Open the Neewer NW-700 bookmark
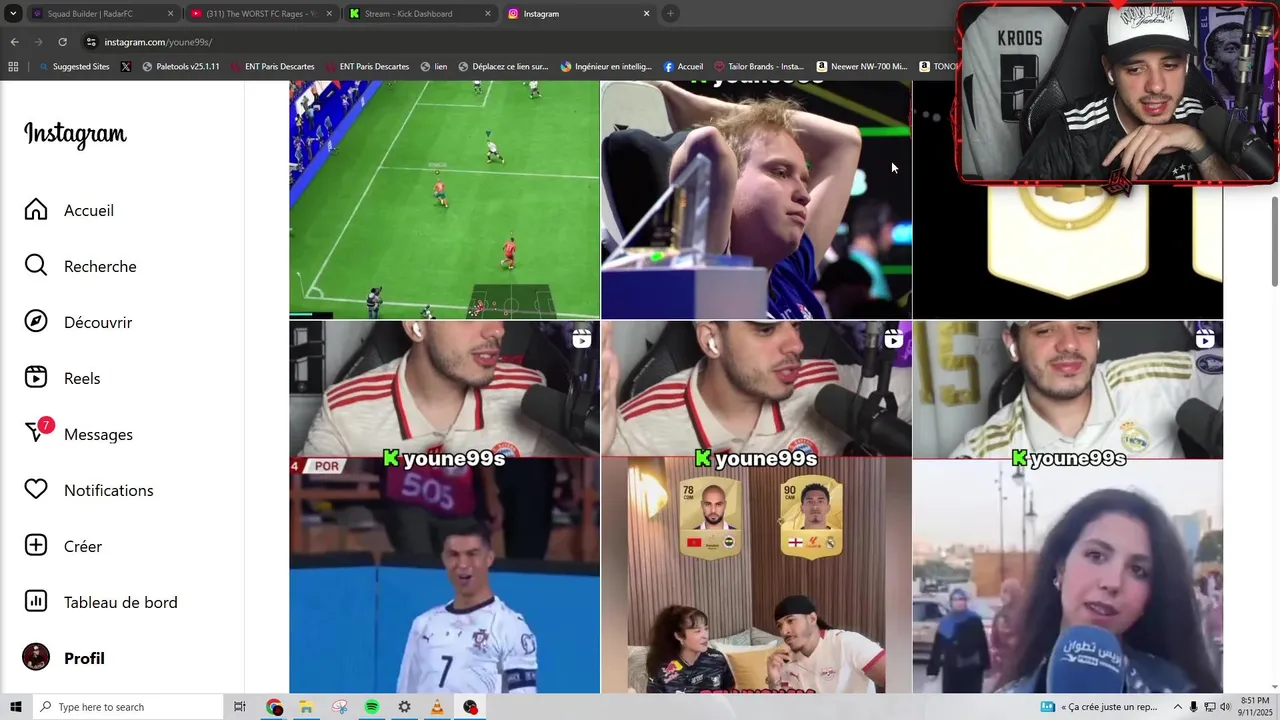1280x720 pixels. (x=861, y=67)
